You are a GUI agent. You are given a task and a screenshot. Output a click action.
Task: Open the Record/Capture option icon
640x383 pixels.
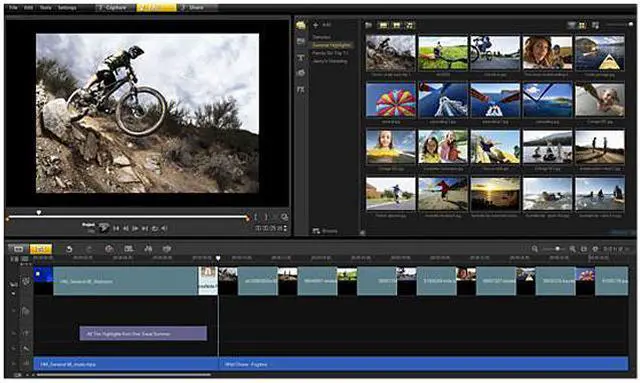[109, 249]
